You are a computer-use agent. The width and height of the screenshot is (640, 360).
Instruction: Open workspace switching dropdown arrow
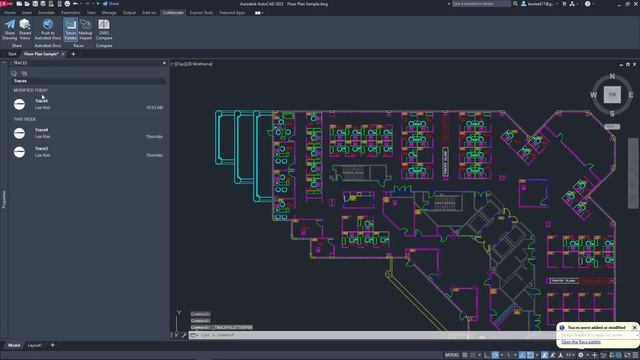tap(588, 356)
